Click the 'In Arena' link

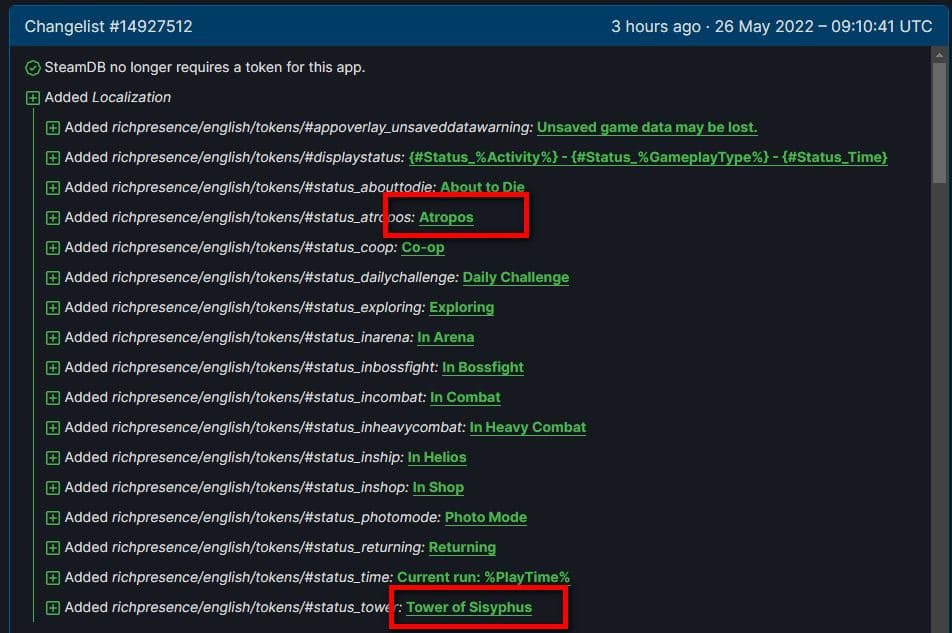(x=446, y=337)
